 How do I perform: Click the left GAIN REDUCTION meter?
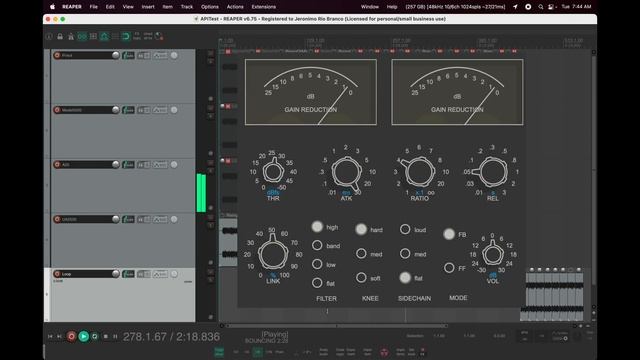(311, 92)
